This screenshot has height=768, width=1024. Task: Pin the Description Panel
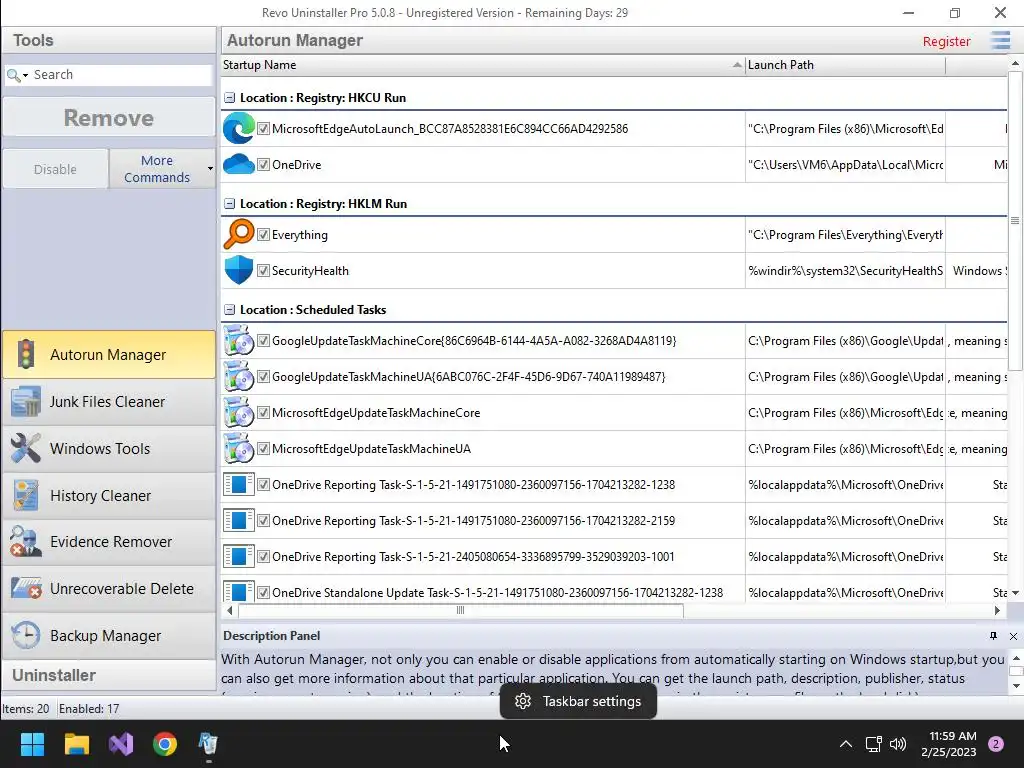(x=993, y=635)
